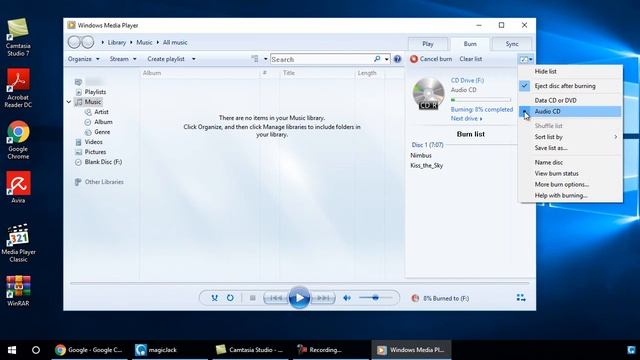Click the burn status icon at bottom
This screenshot has width=640, height=360.
[415, 298]
